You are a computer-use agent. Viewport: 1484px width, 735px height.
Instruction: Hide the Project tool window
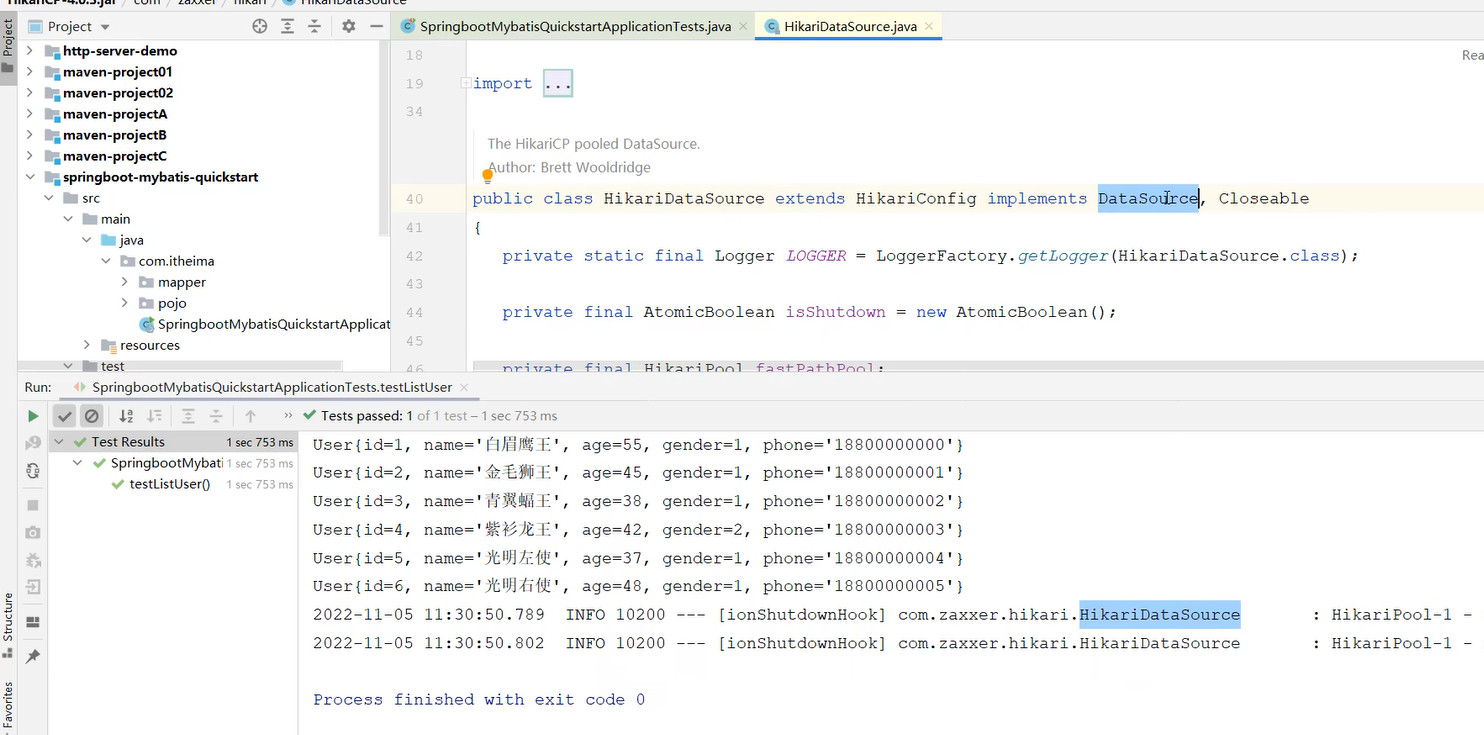point(377,25)
